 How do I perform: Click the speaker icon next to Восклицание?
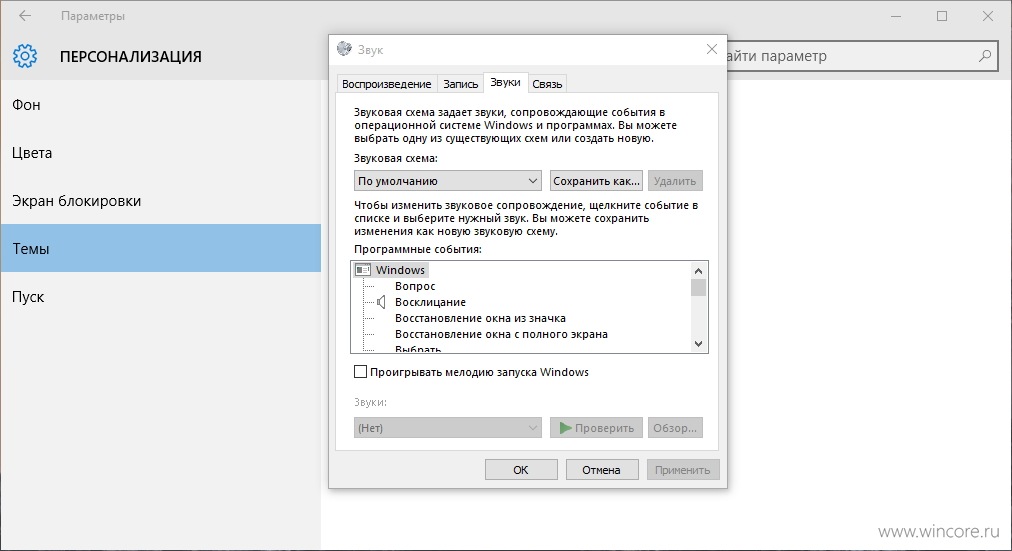click(381, 302)
